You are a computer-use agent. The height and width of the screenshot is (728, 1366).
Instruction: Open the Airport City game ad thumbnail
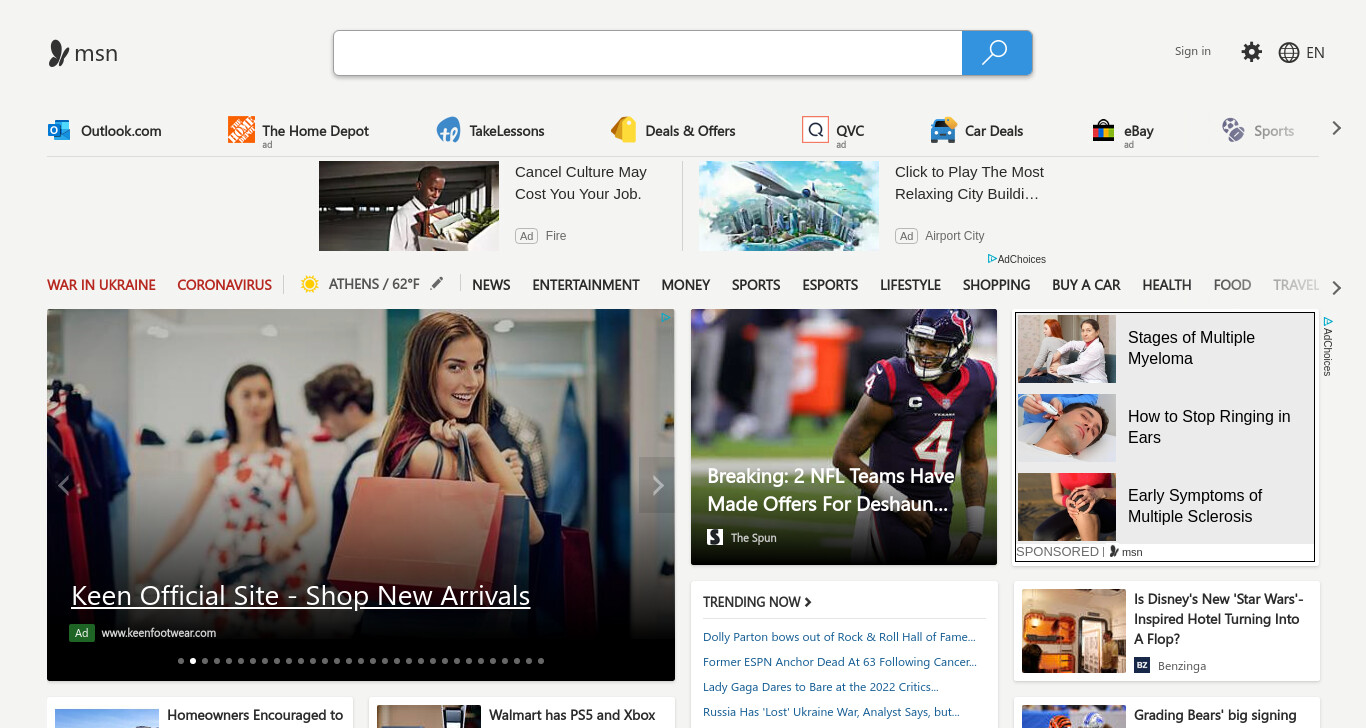(789, 206)
